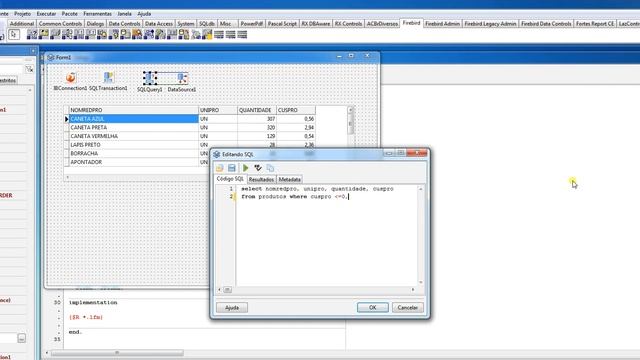Click ellipsis button in left panel bottom
The image size is (640, 360).
pyautogui.click(x=22, y=338)
